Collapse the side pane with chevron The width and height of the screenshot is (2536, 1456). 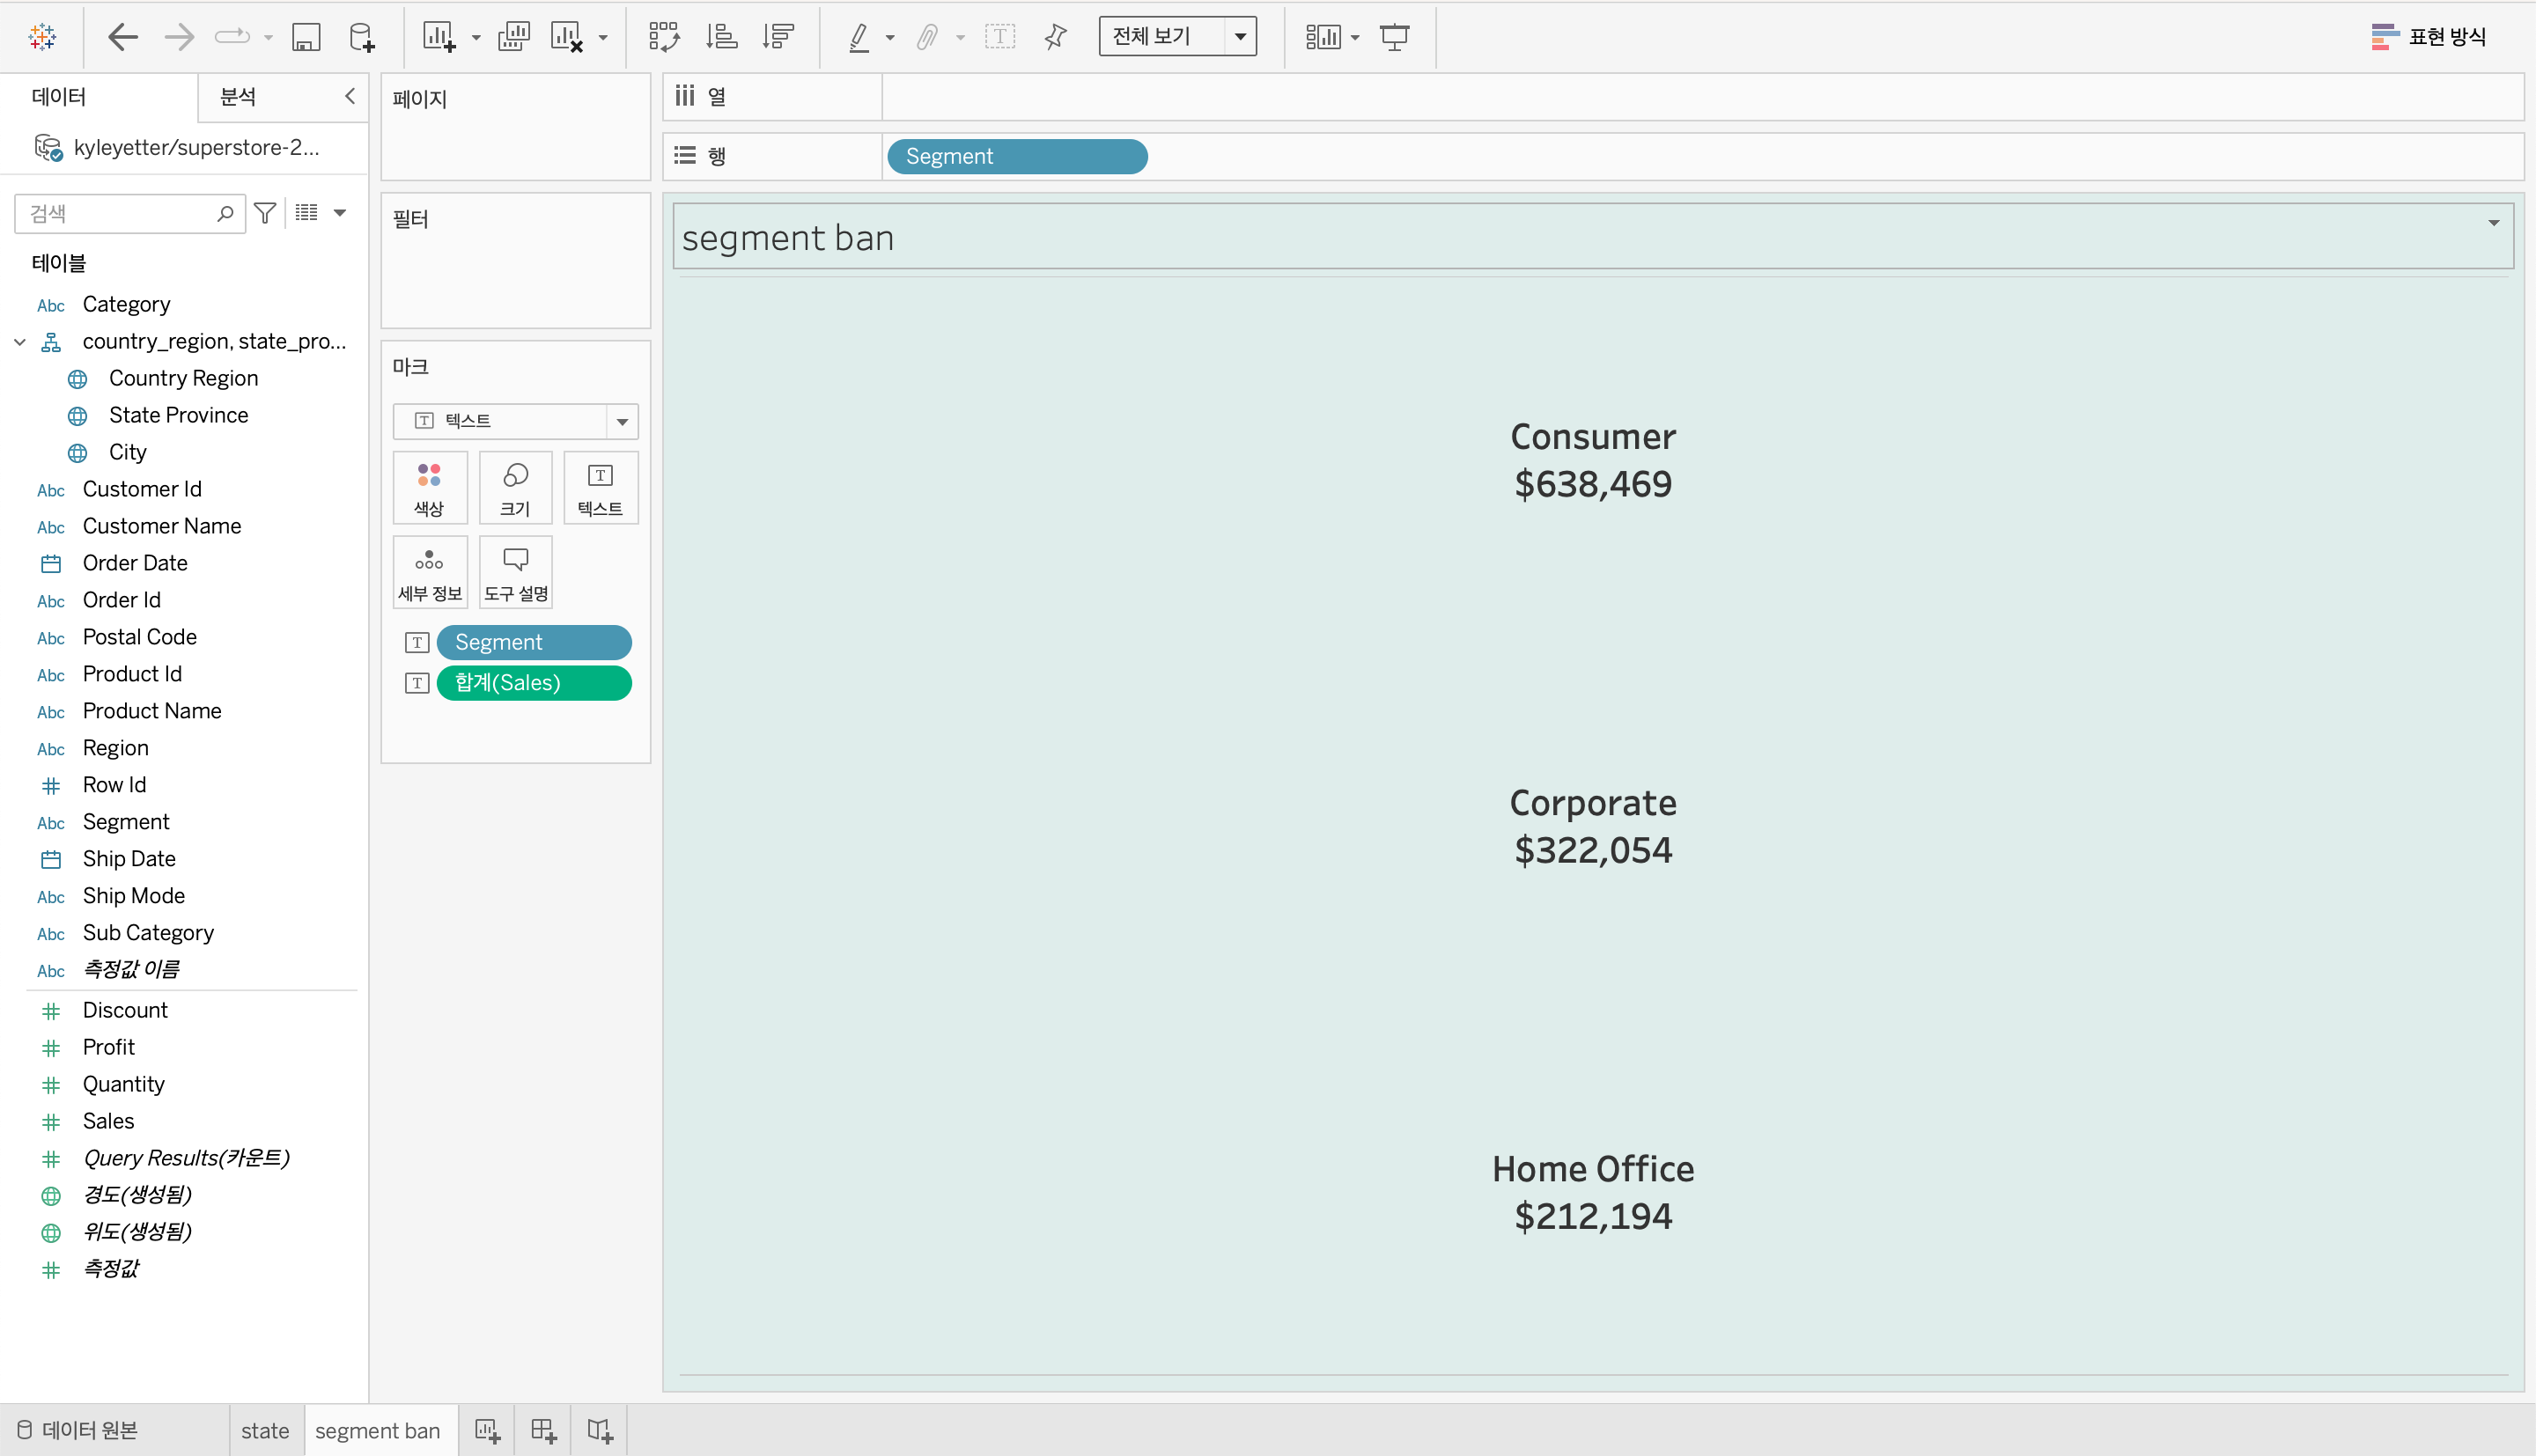(350, 96)
